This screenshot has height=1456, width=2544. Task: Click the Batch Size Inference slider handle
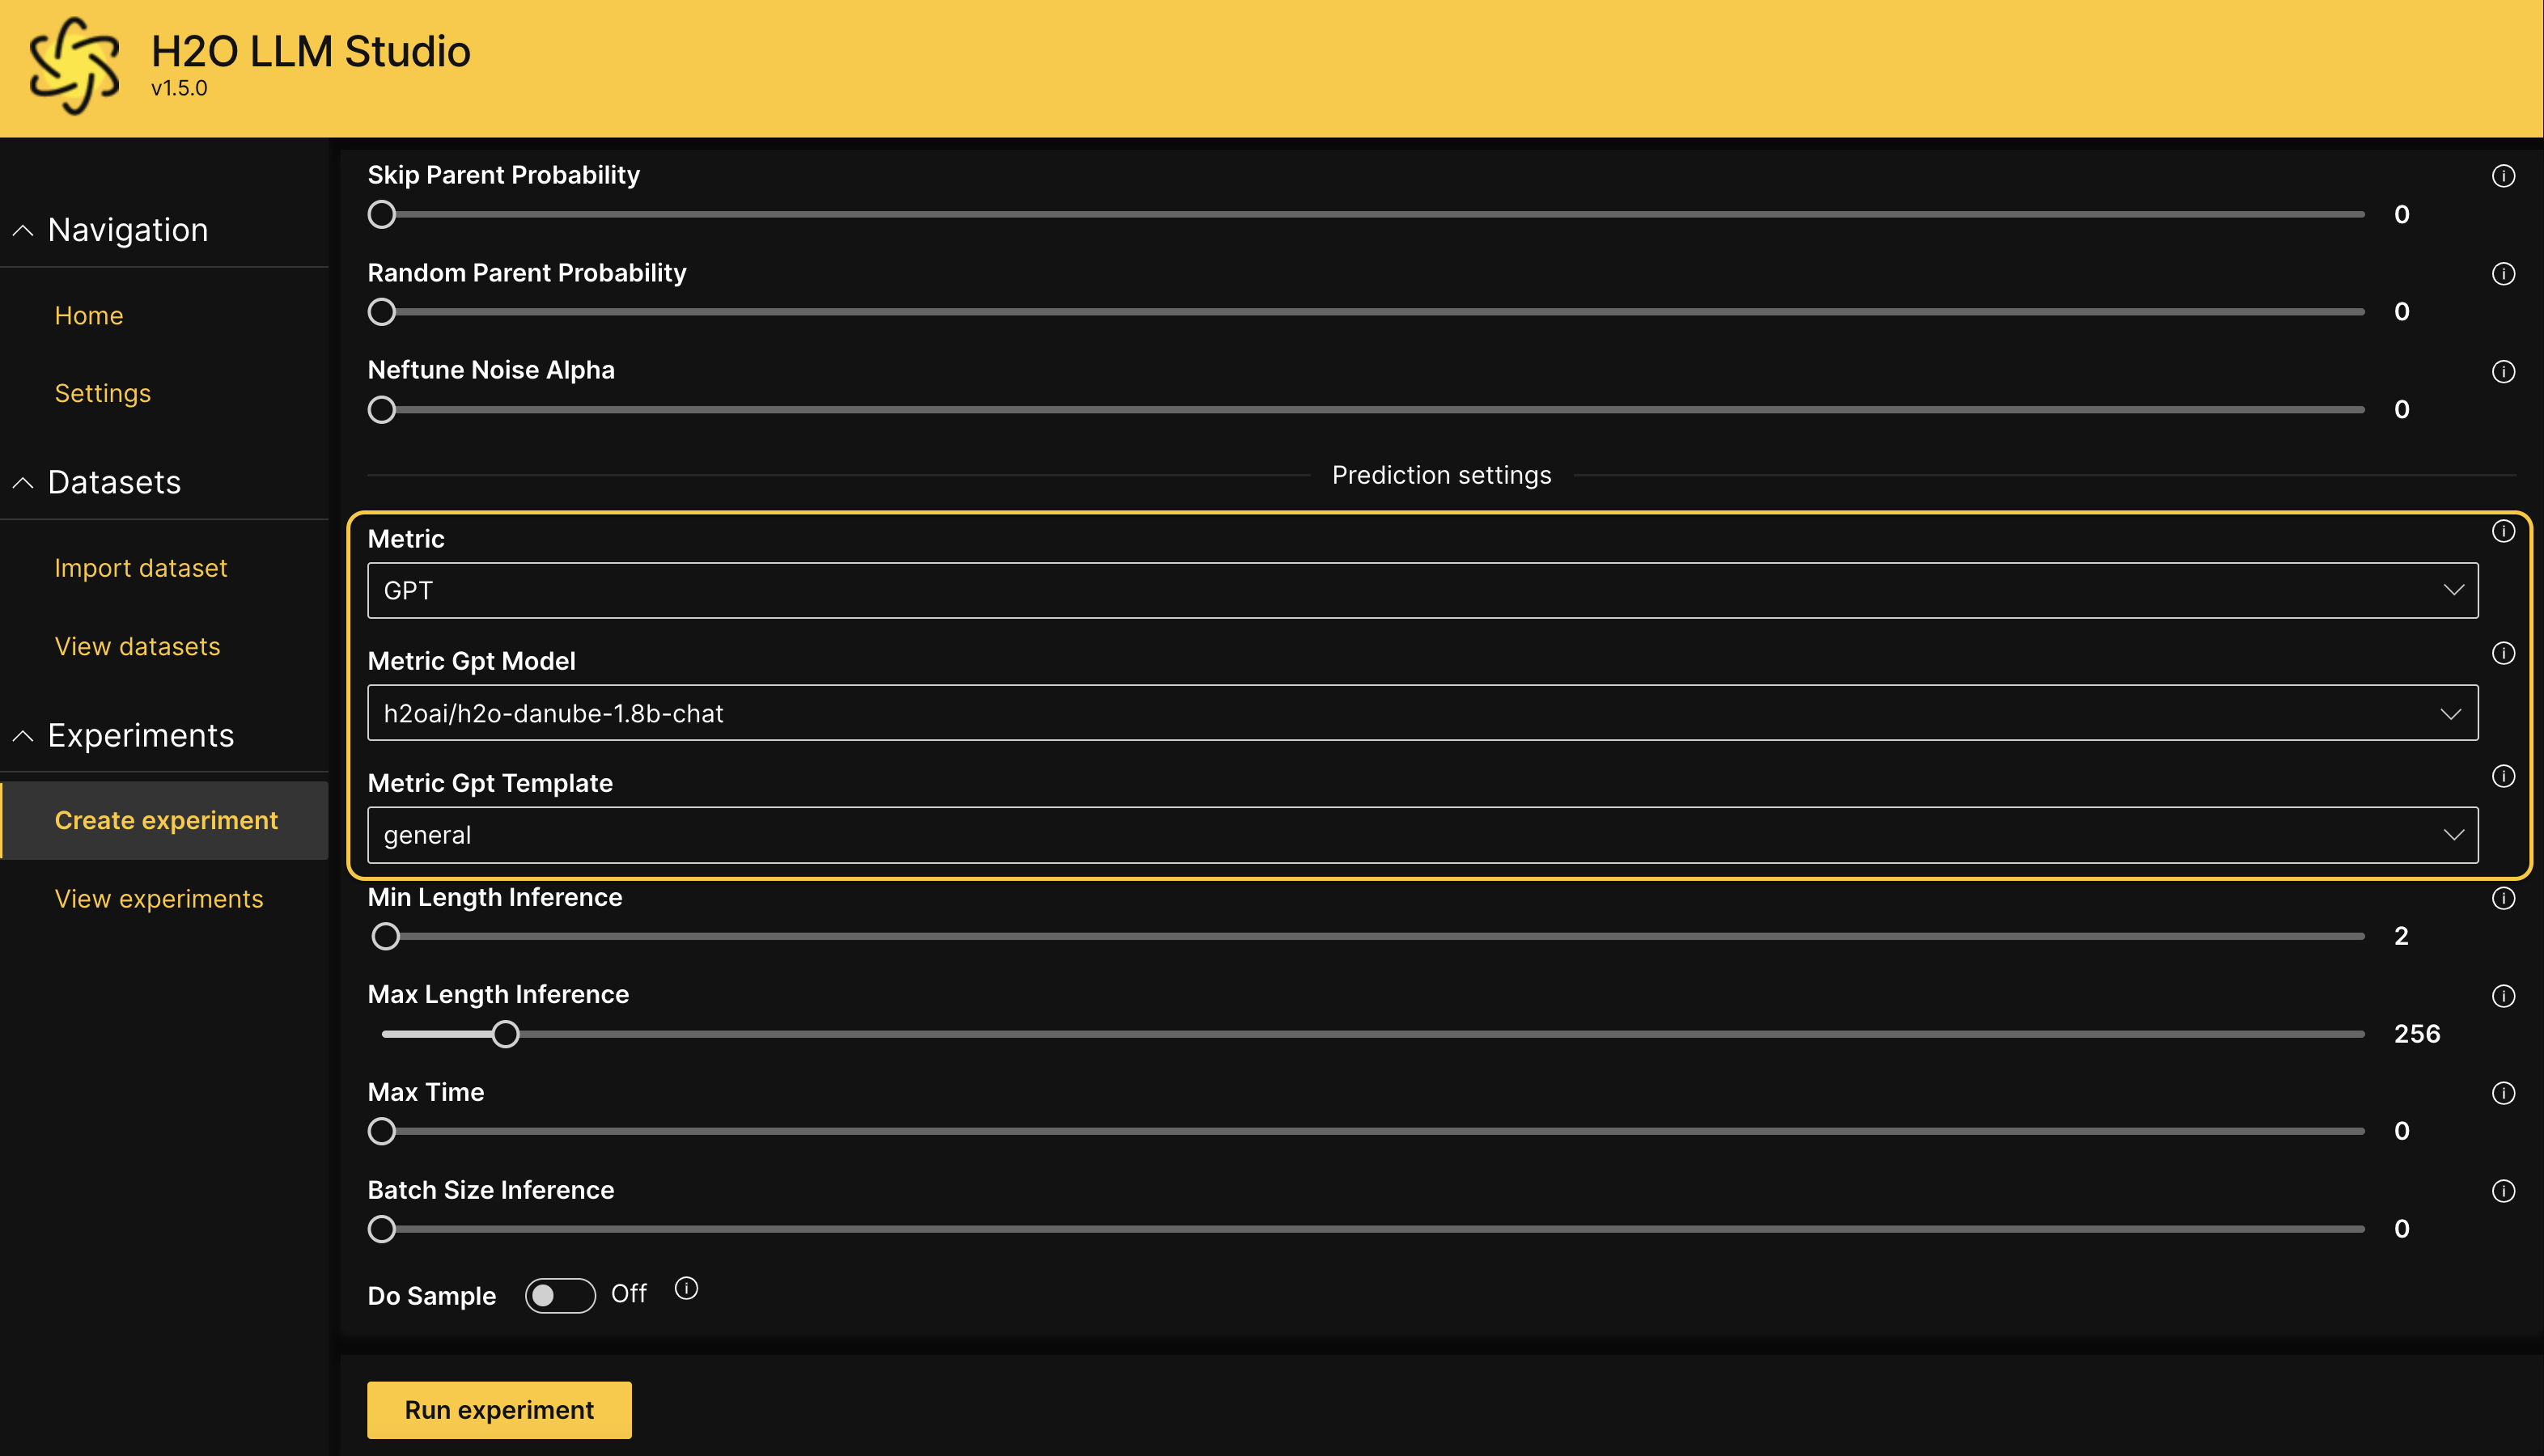click(x=382, y=1229)
